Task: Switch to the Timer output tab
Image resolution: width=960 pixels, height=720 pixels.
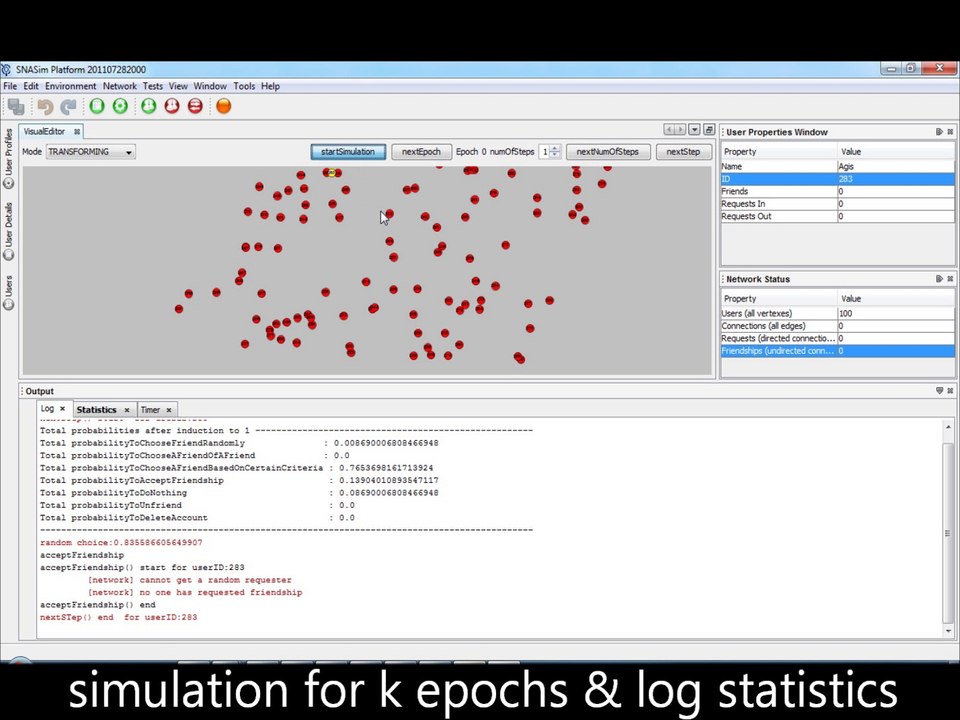Action: (x=150, y=410)
